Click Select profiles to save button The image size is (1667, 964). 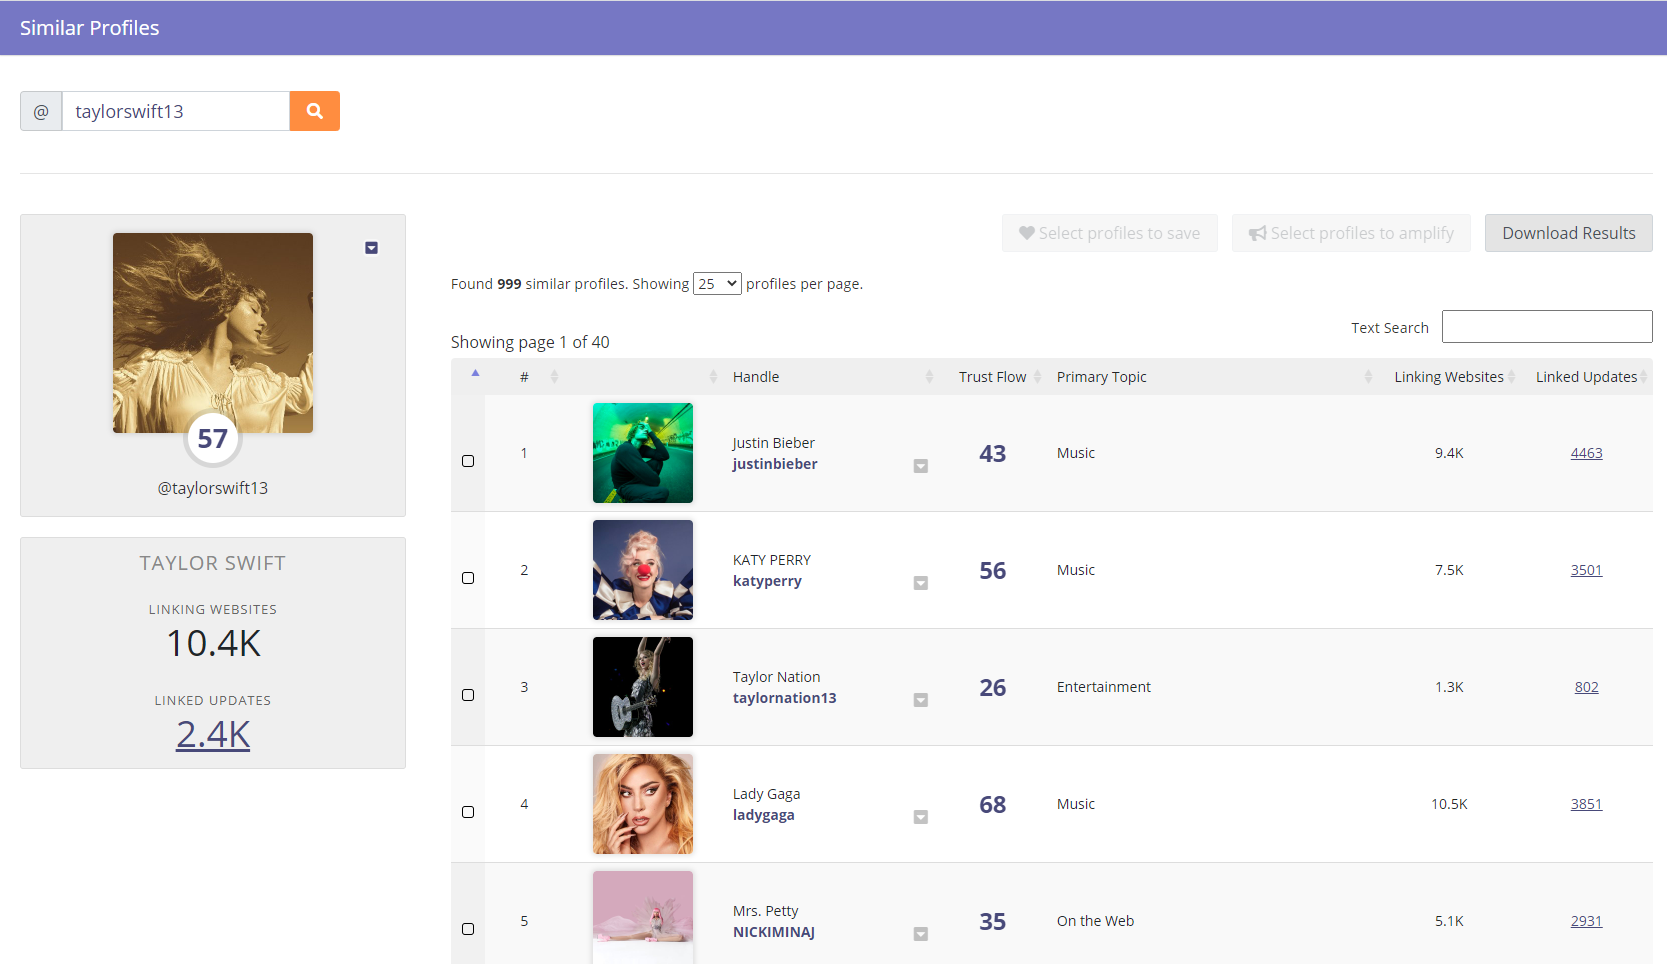tap(1109, 233)
